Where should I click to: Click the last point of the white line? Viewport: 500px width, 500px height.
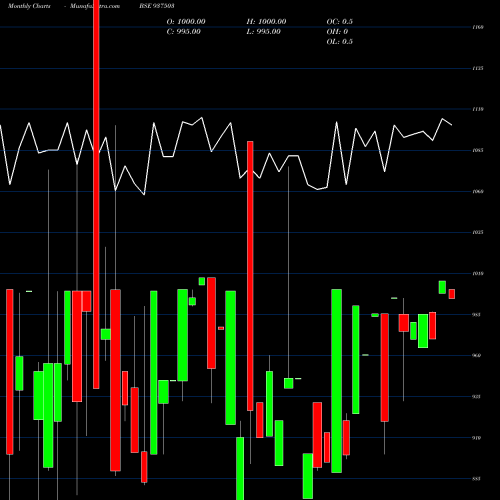click(452, 125)
